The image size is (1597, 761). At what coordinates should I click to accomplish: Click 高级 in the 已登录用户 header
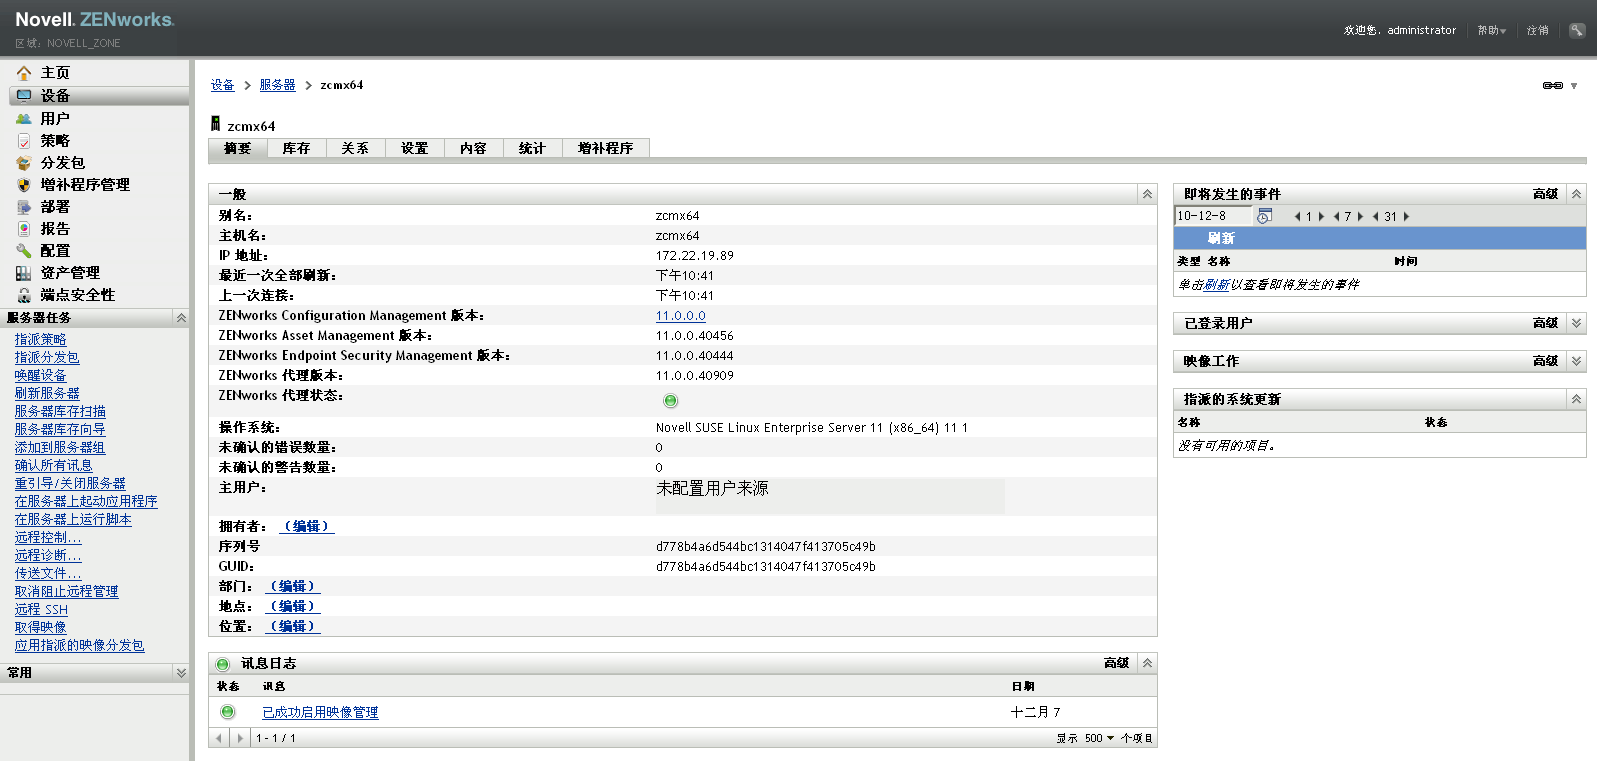pos(1546,323)
